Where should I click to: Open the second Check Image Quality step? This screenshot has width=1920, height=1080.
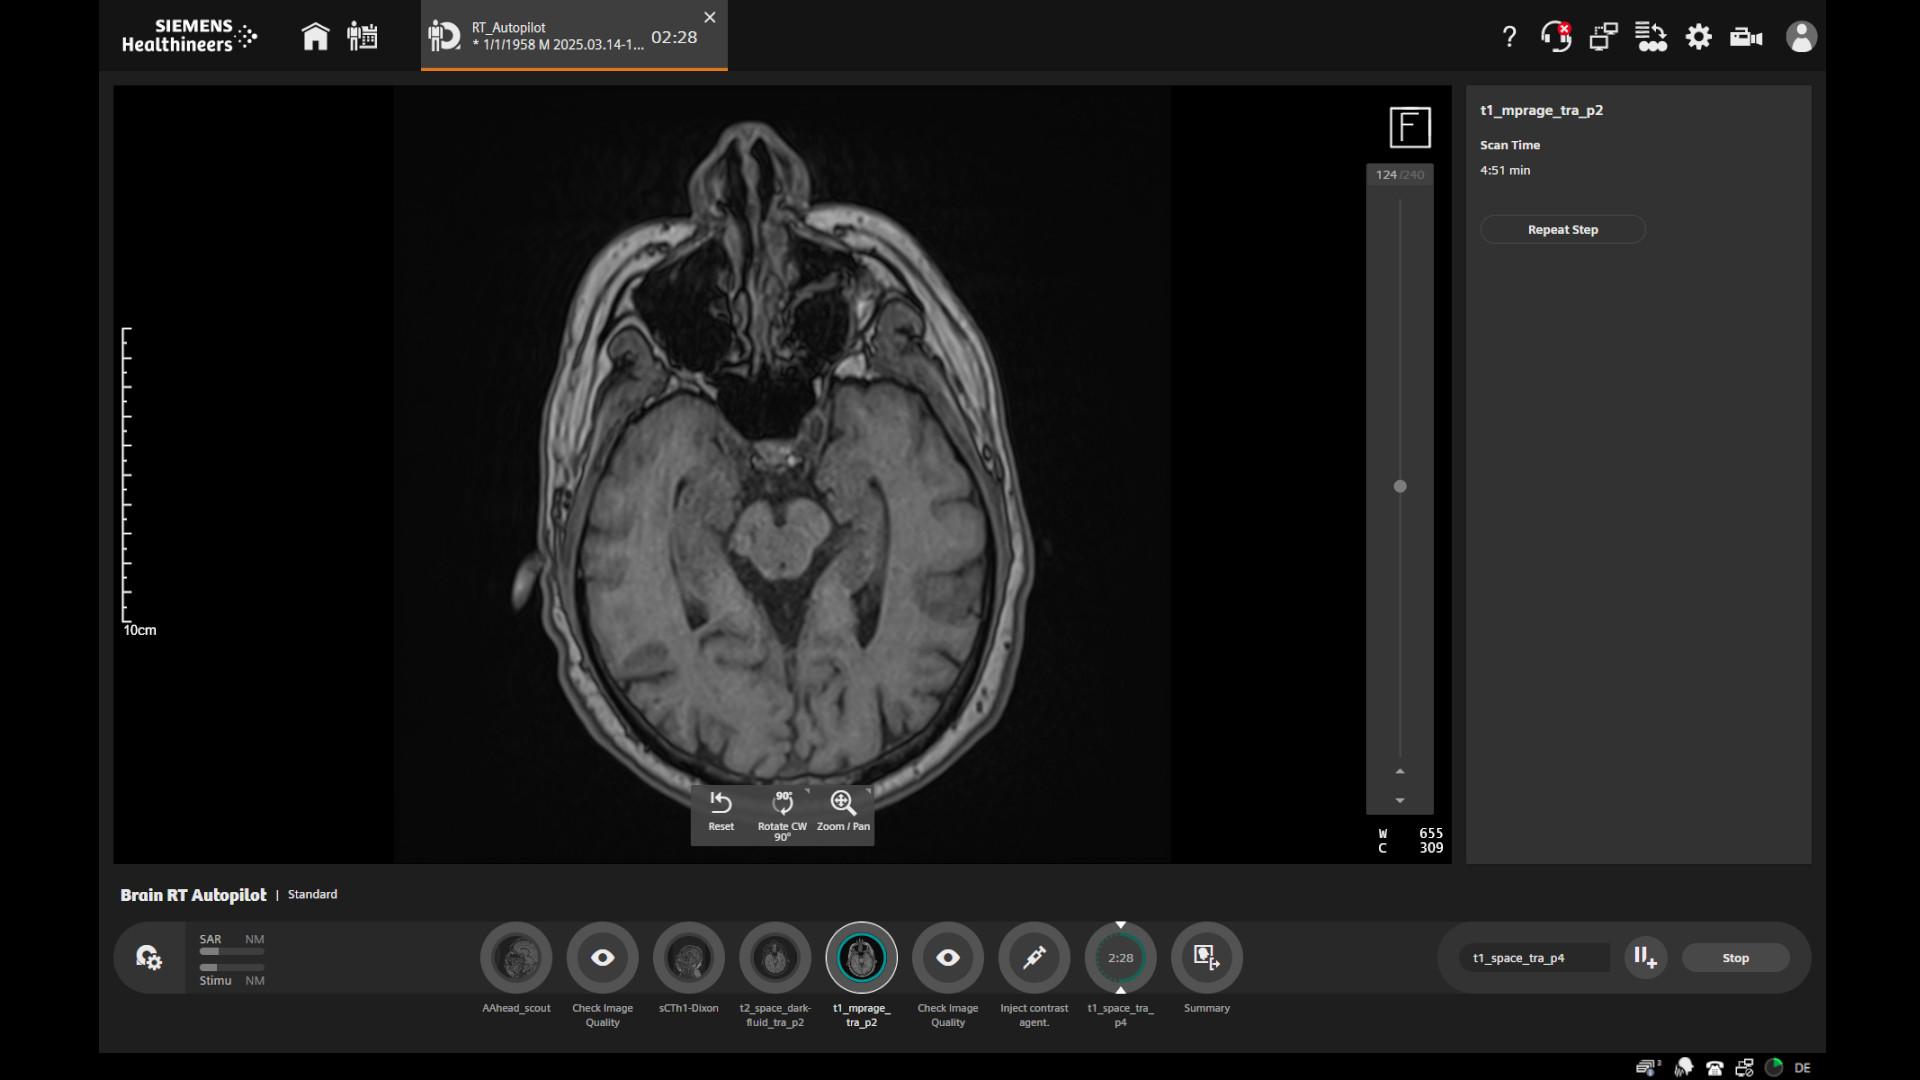948,958
